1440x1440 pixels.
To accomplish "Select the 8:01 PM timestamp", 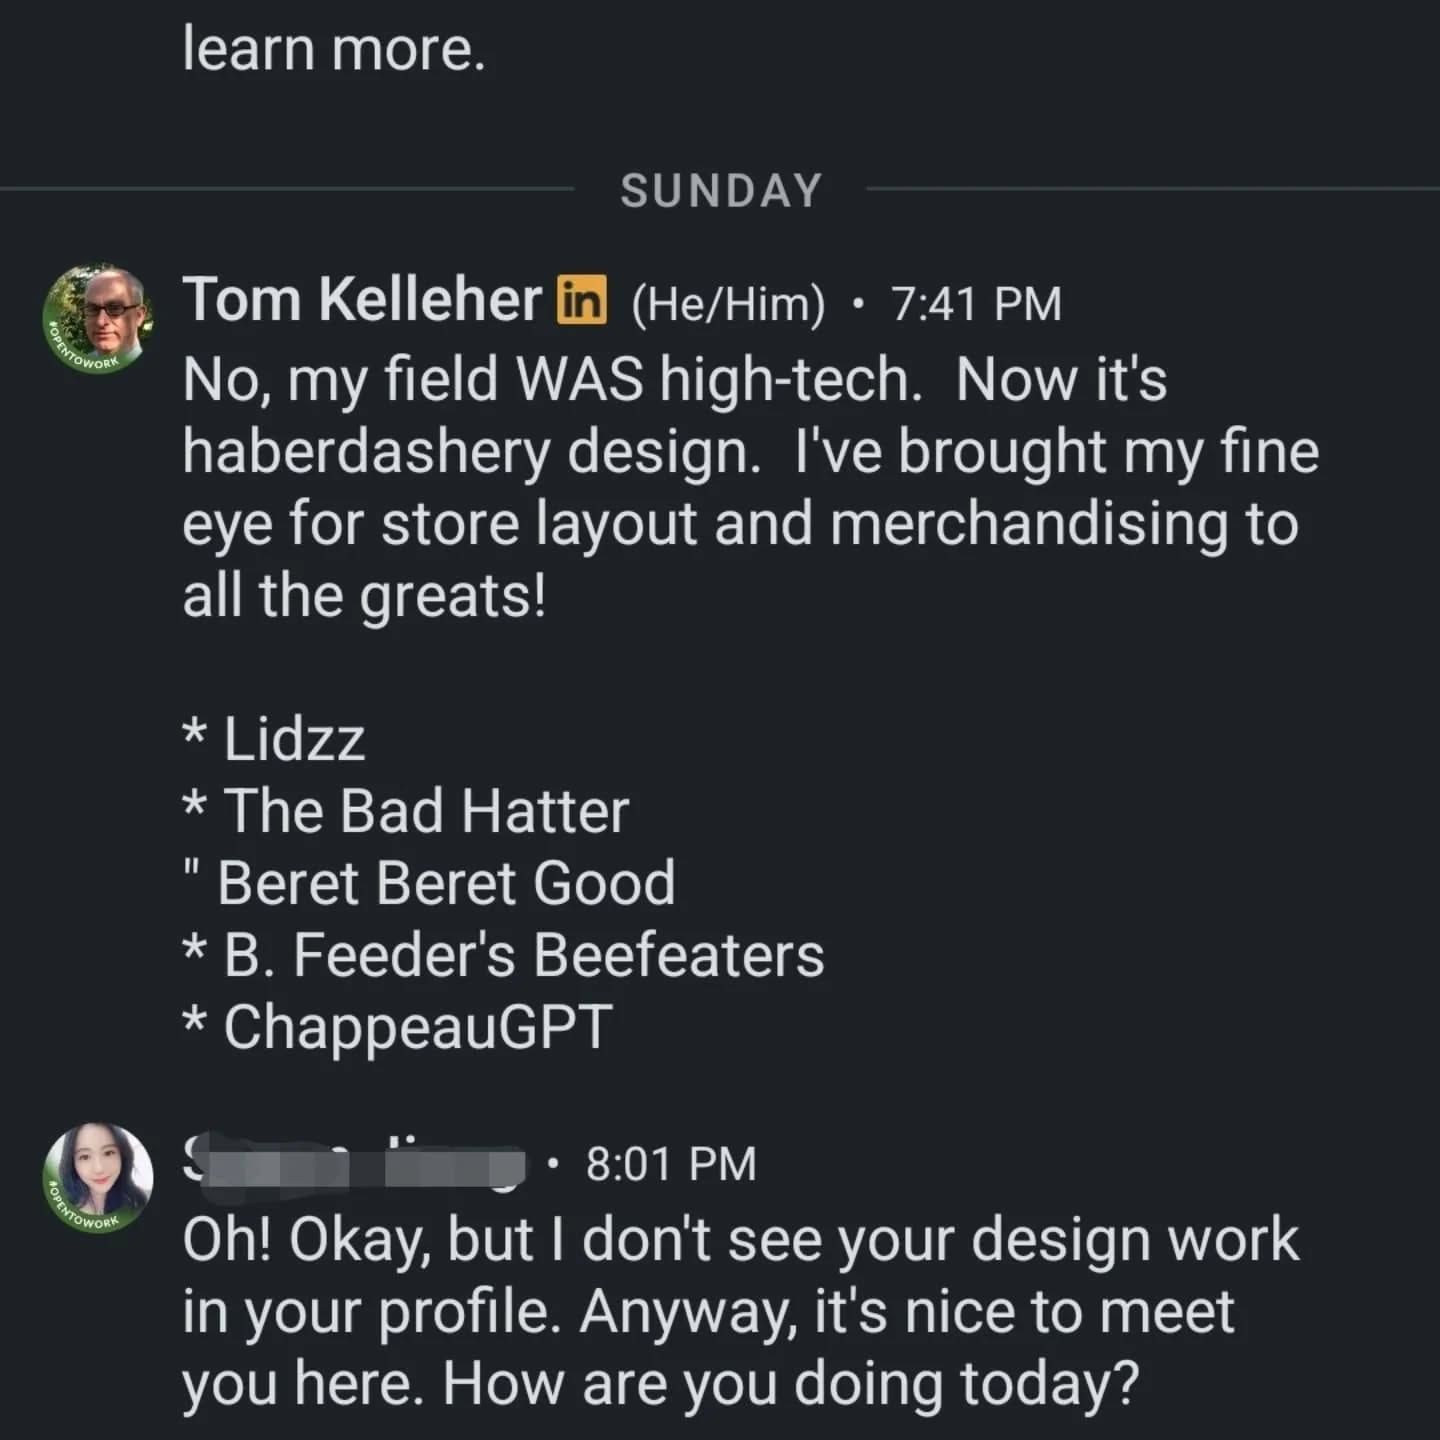I will [671, 1164].
